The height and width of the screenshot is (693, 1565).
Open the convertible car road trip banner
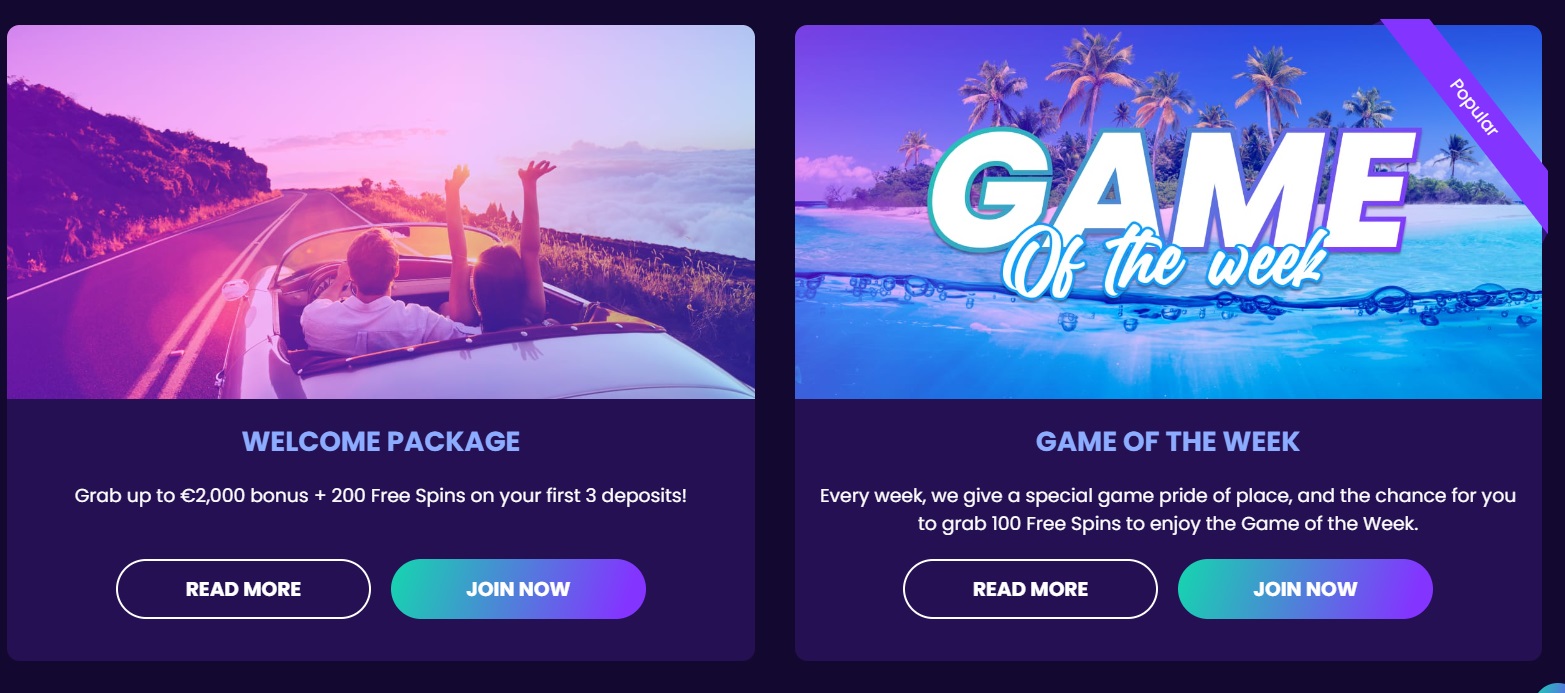coord(381,212)
